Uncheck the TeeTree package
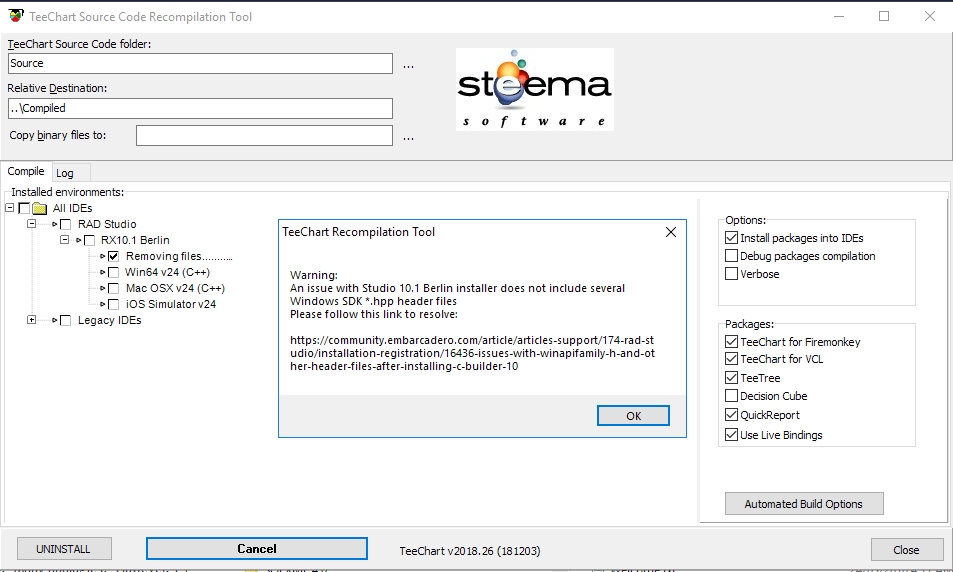 coord(732,377)
